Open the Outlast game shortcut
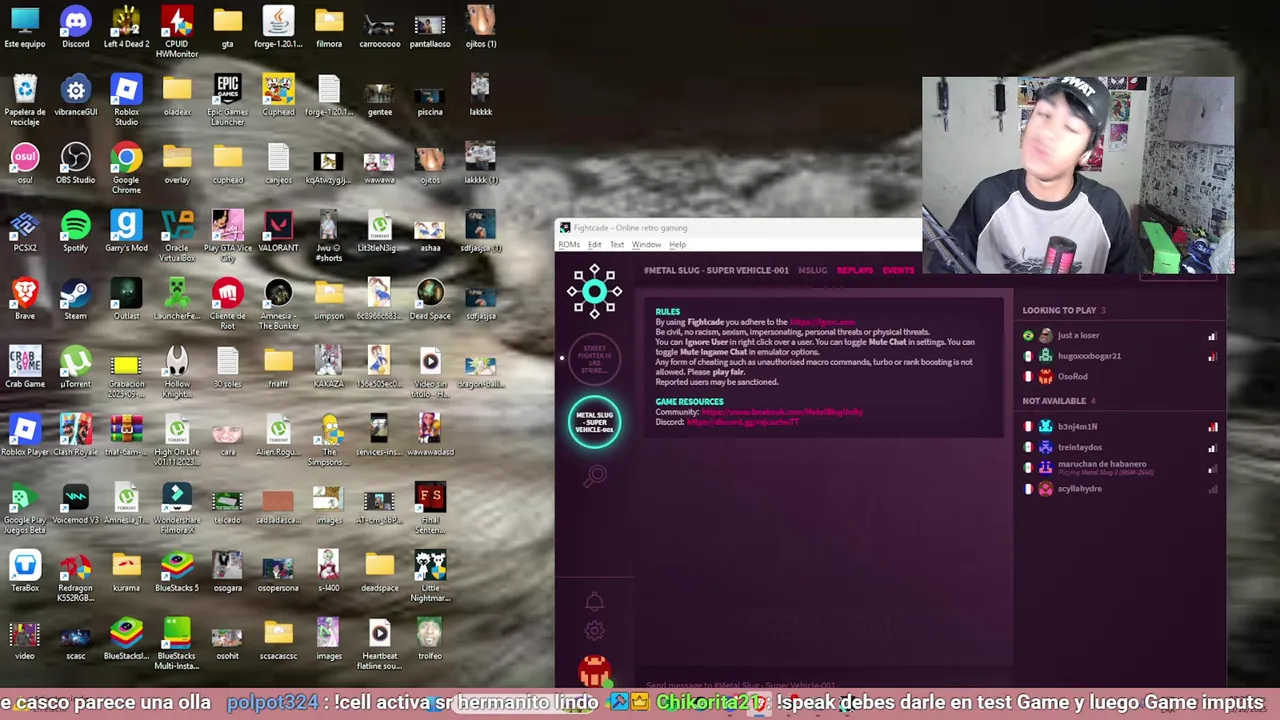Viewport: 1280px width, 720px height. coord(126,300)
